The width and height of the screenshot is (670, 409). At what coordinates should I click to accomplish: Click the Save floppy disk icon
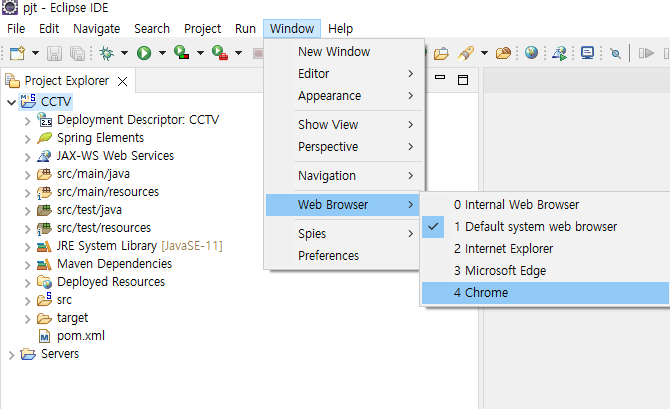click(x=54, y=53)
